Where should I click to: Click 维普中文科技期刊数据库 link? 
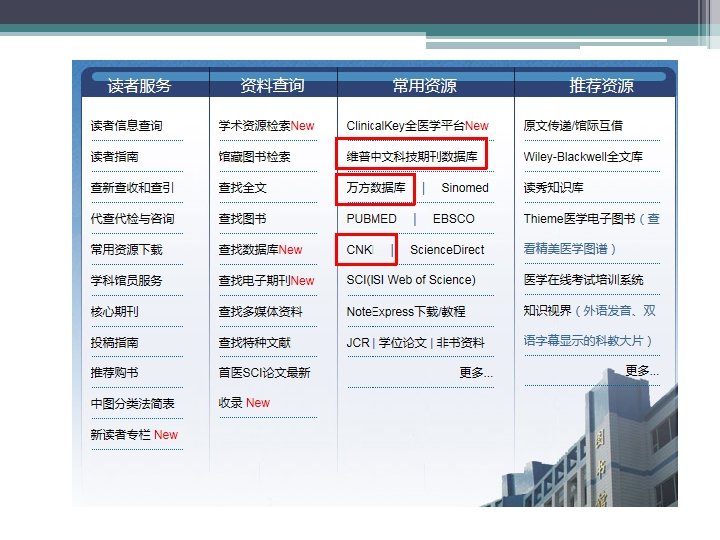tap(412, 157)
